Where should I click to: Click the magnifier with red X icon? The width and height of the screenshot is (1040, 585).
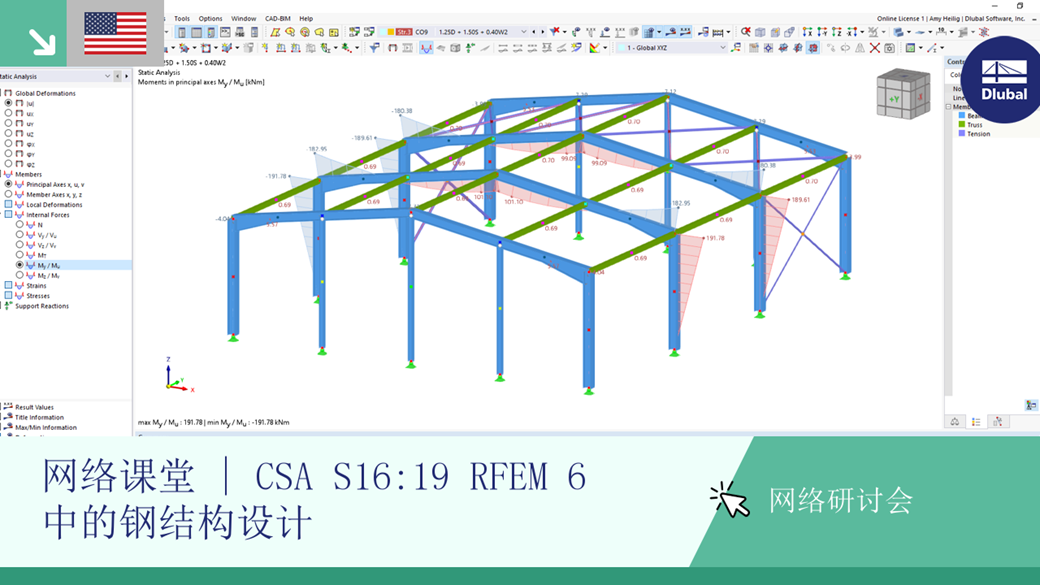click(746, 32)
